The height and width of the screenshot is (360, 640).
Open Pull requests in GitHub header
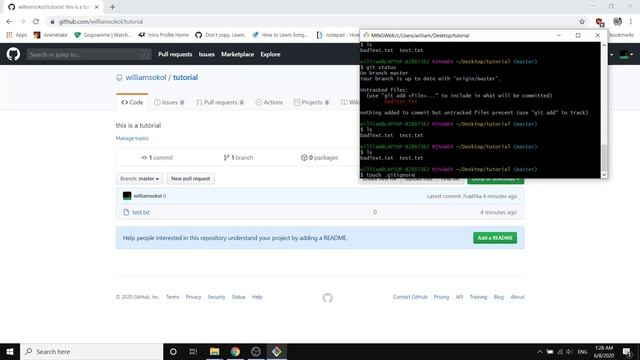pyautogui.click(x=175, y=54)
